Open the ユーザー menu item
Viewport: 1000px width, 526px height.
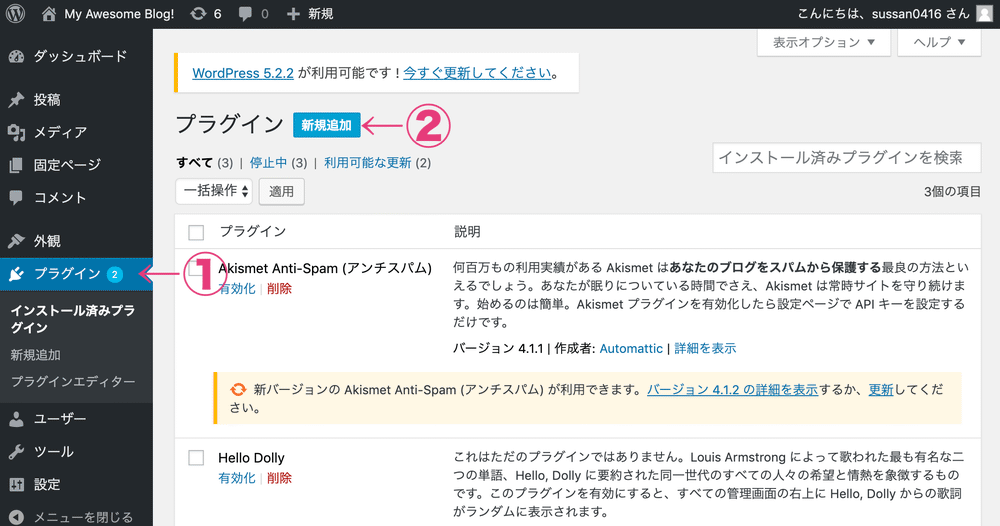[x=60, y=419]
